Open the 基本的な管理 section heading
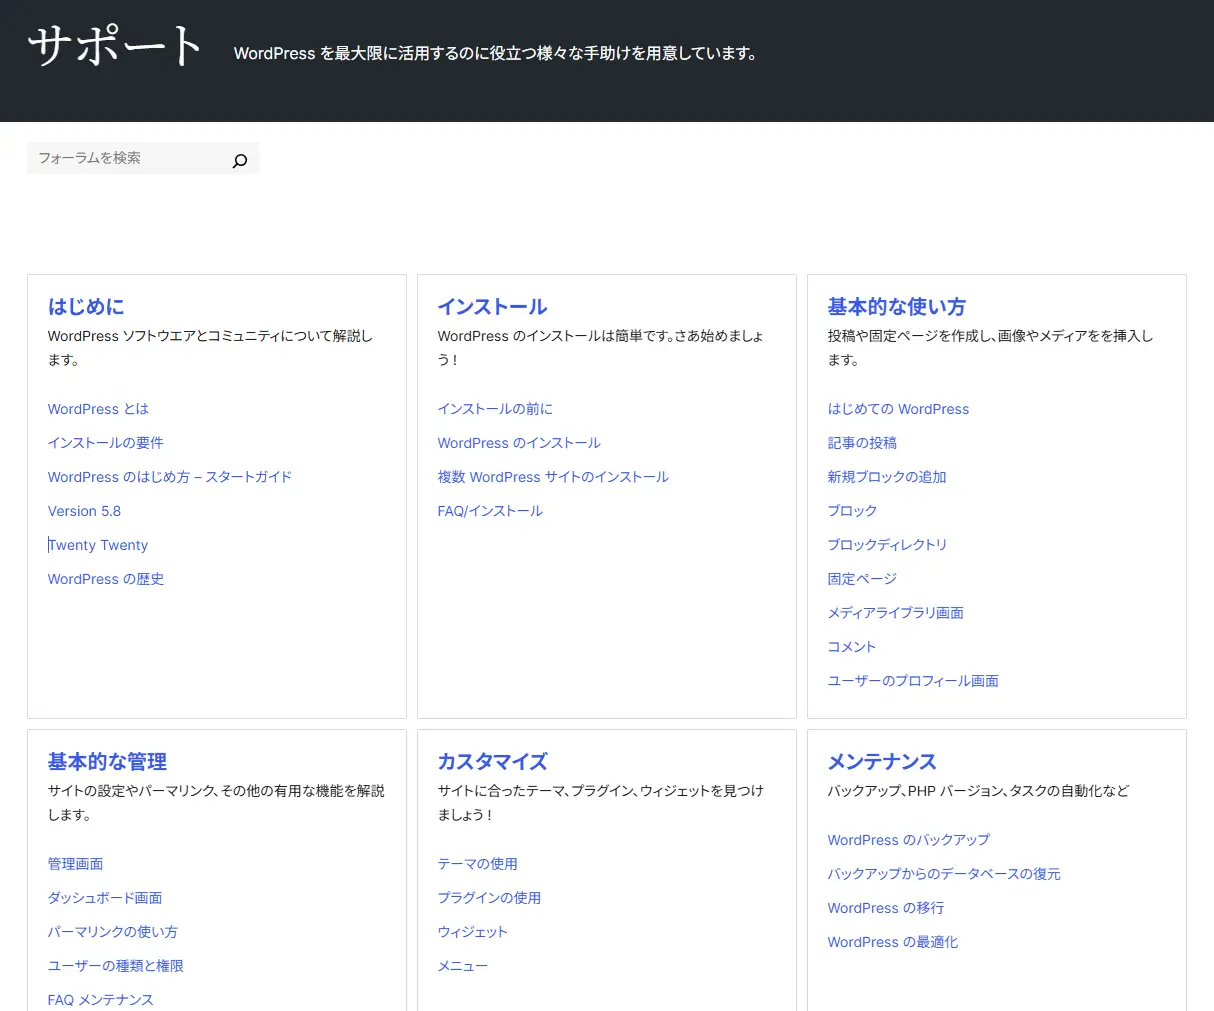The width and height of the screenshot is (1214, 1011). point(105,761)
